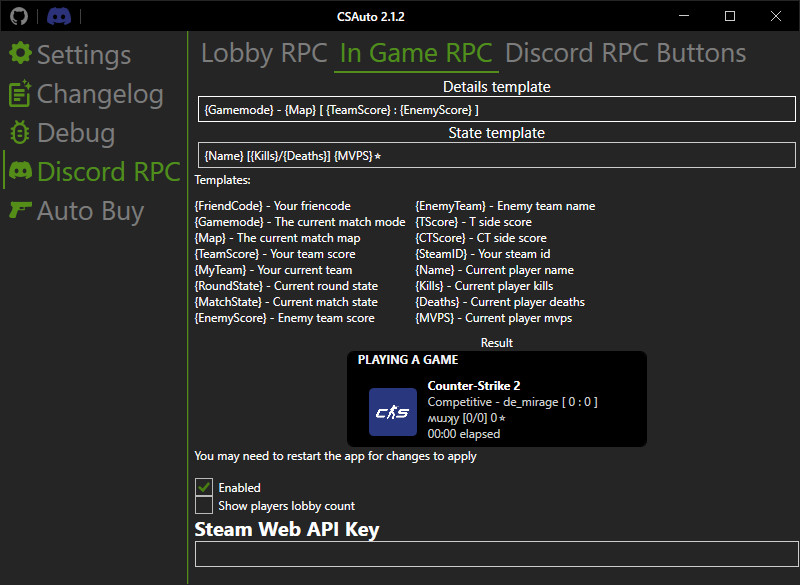This screenshot has width=800, height=585.
Task: Click the Competitive - de_mirage result line
Action: click(512, 402)
